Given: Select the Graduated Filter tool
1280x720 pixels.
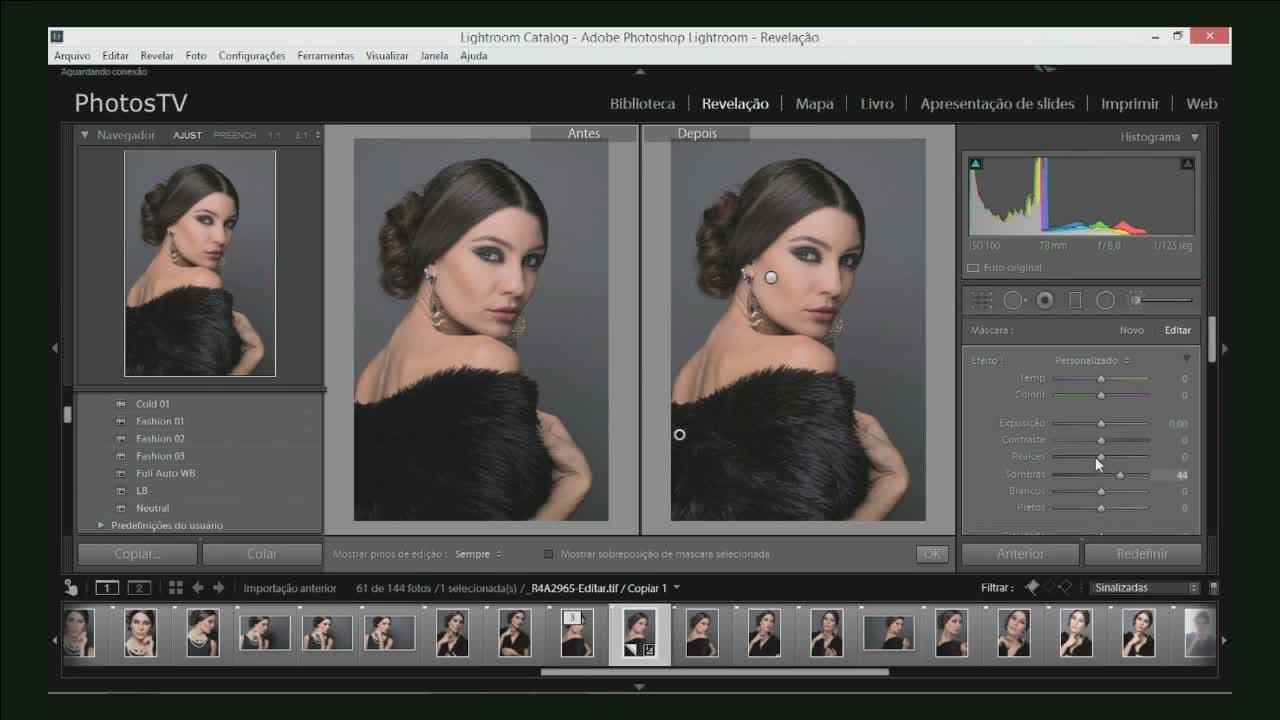Looking at the screenshot, I should click(x=1075, y=300).
